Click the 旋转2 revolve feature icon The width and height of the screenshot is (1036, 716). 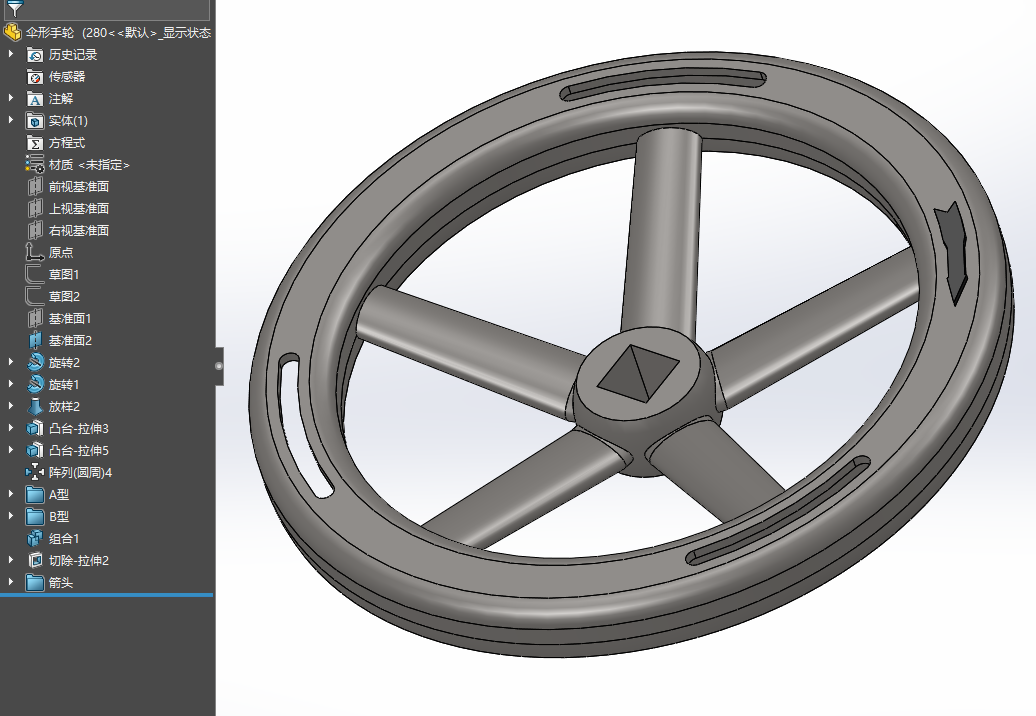(34, 362)
